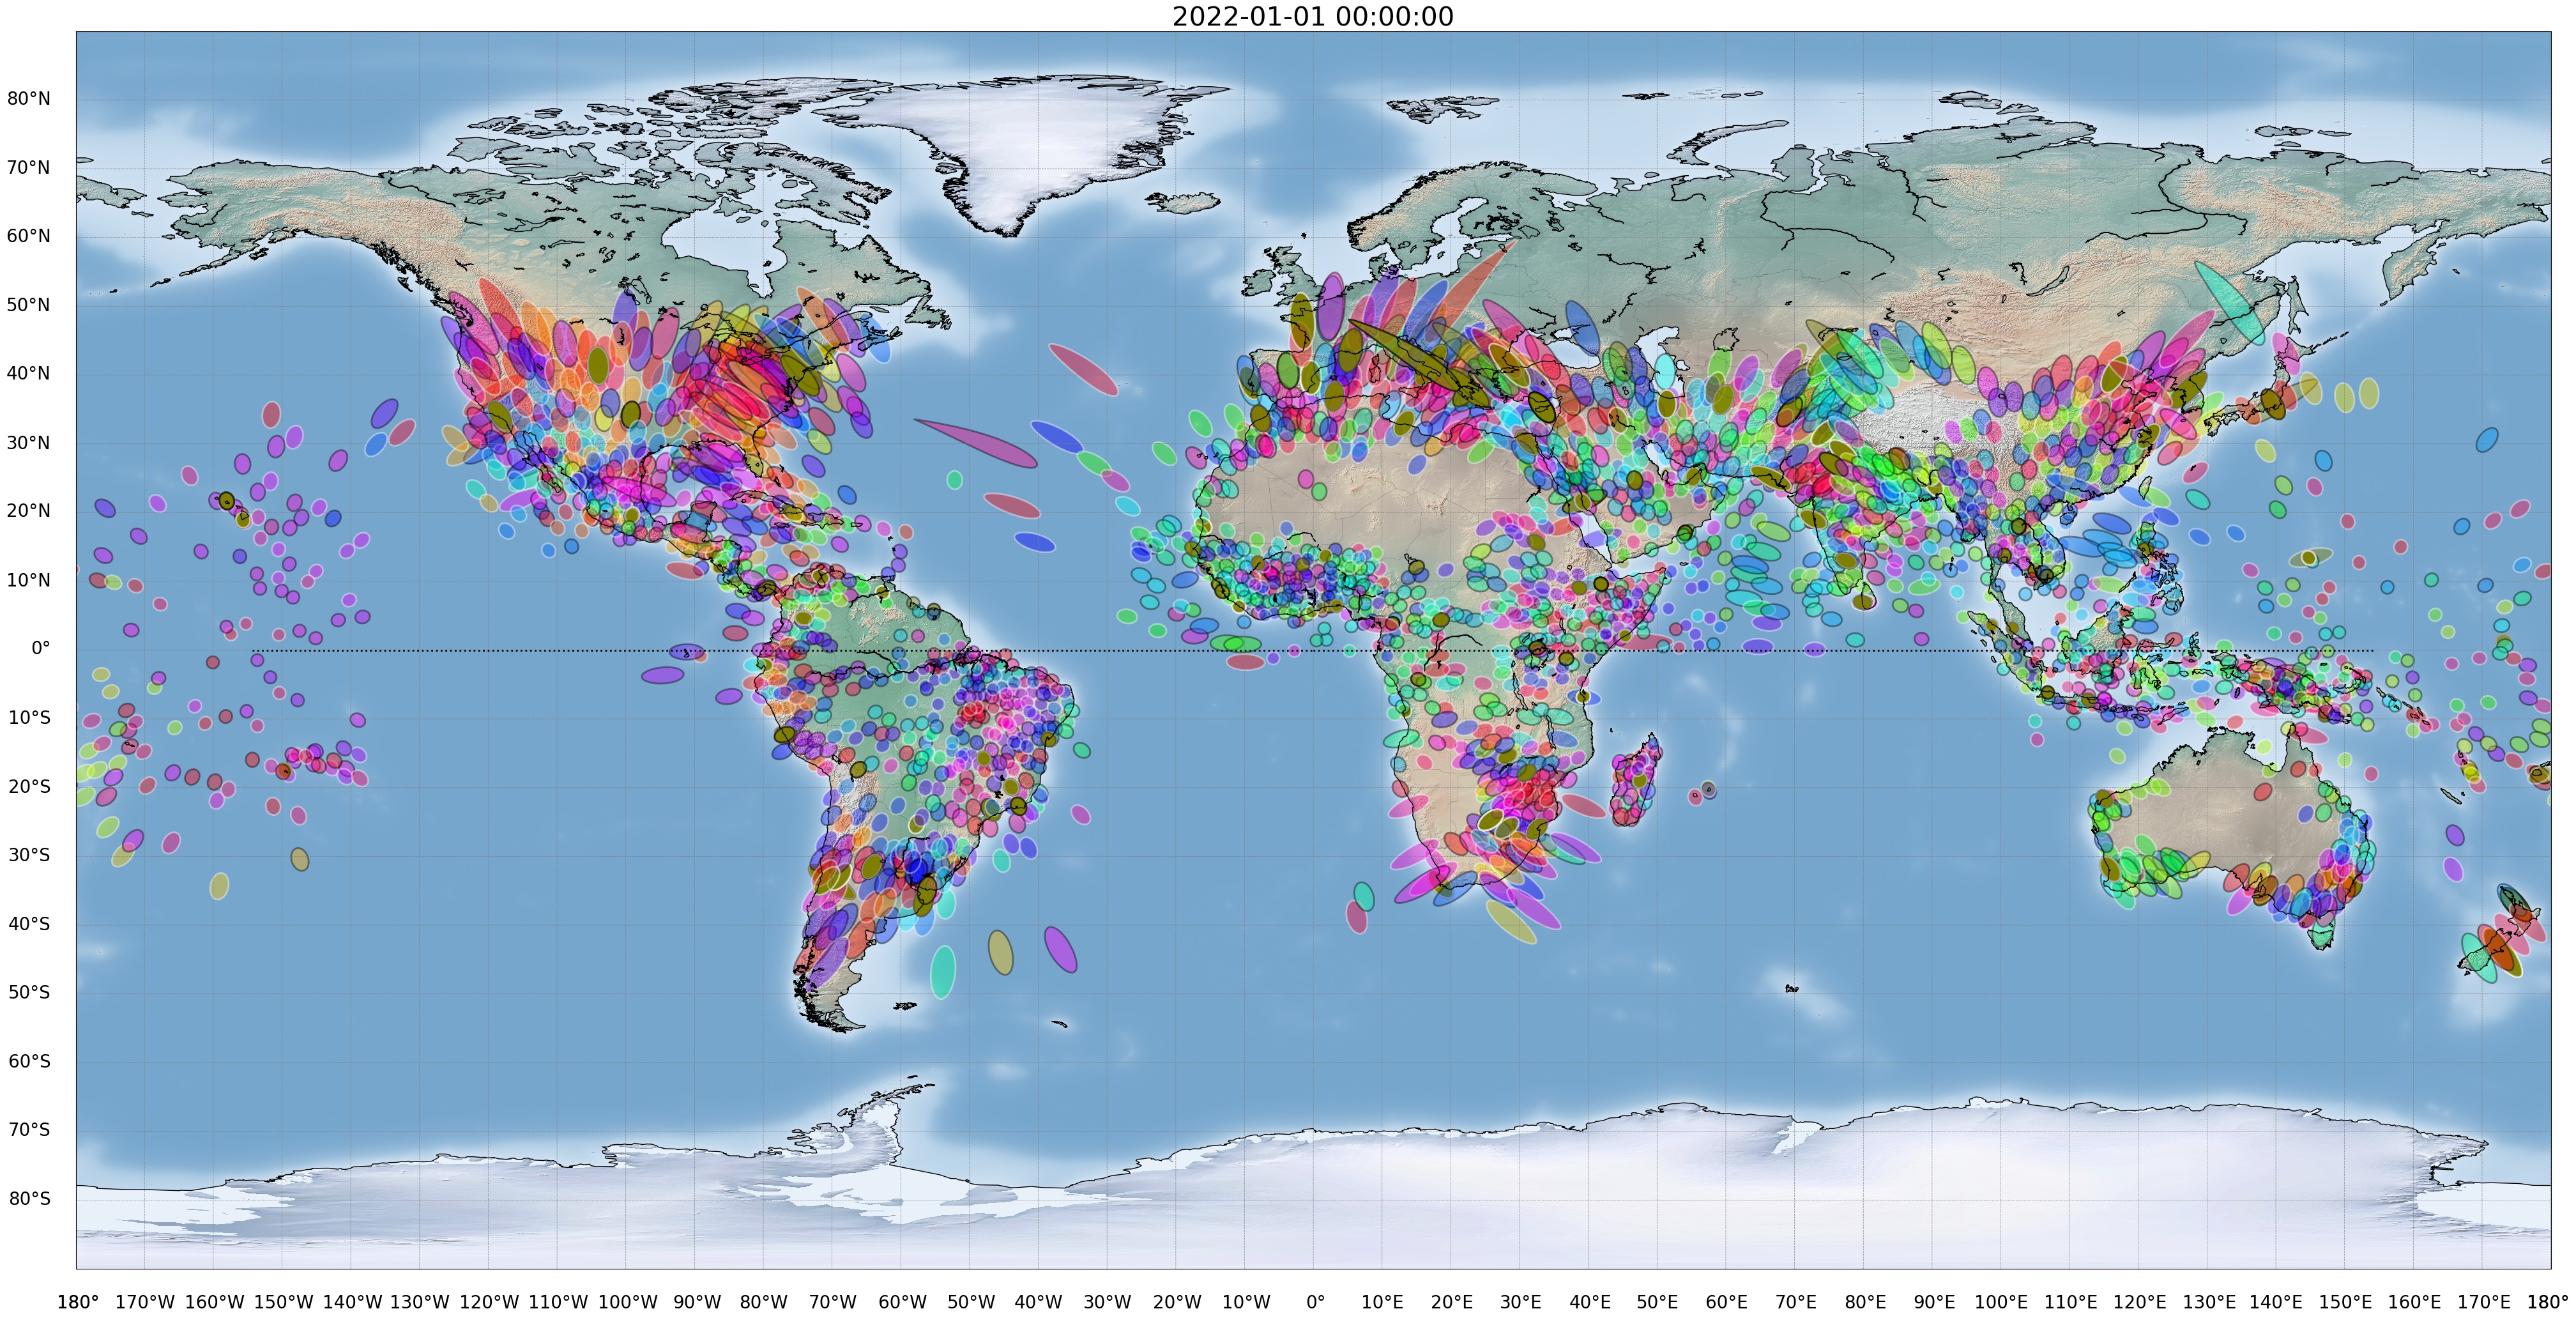The height and width of the screenshot is (1318, 2576).
Task: Click the "130°E" longitude label
Action: coord(2209,1302)
